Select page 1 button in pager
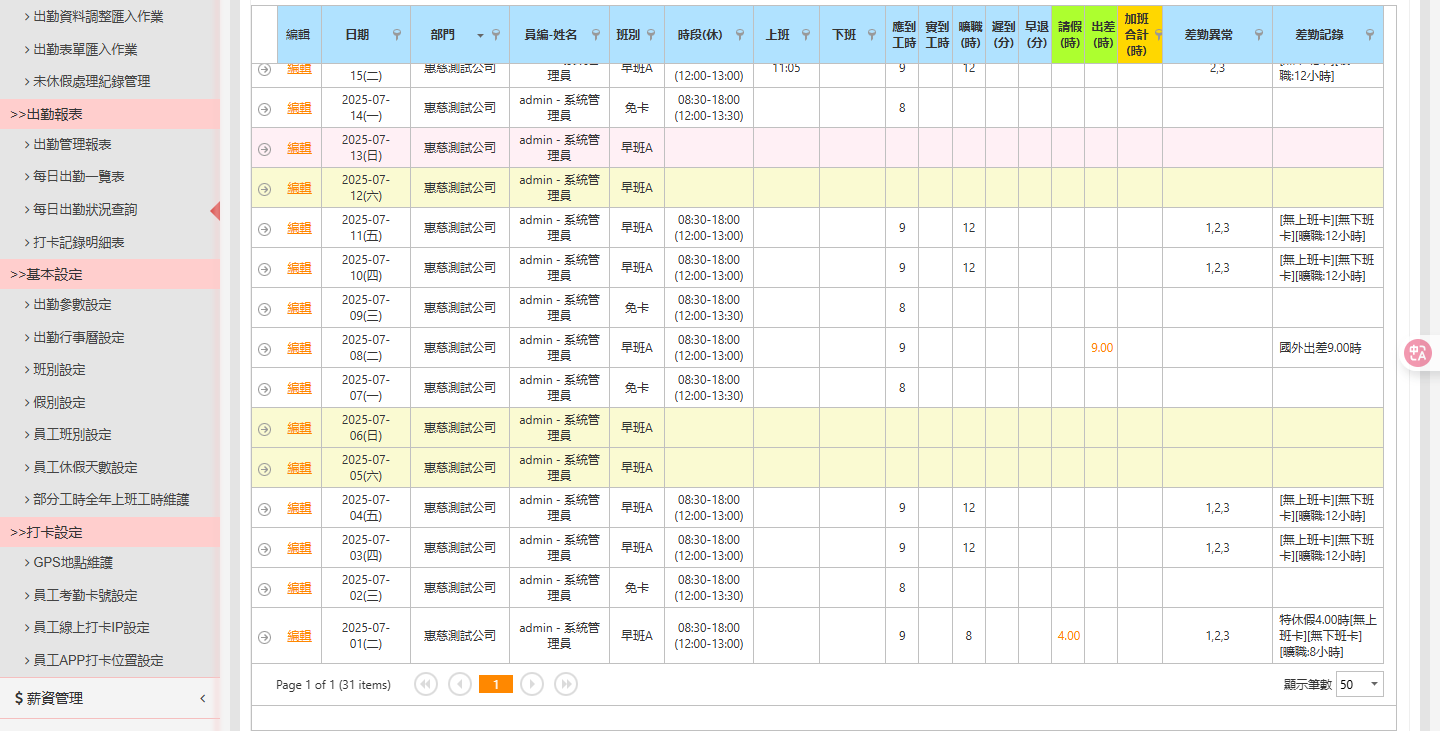 click(496, 684)
